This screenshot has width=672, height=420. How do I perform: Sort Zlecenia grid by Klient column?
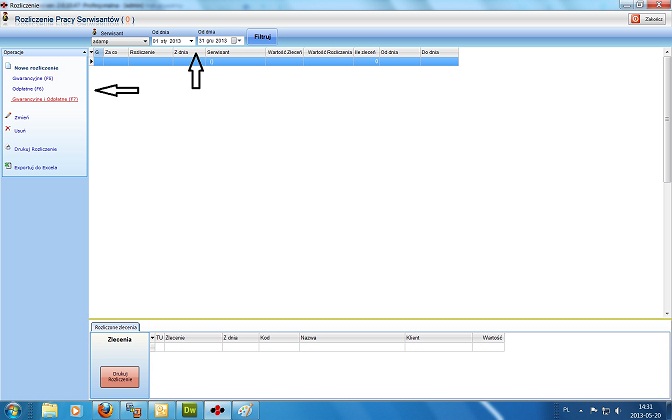tap(438, 338)
